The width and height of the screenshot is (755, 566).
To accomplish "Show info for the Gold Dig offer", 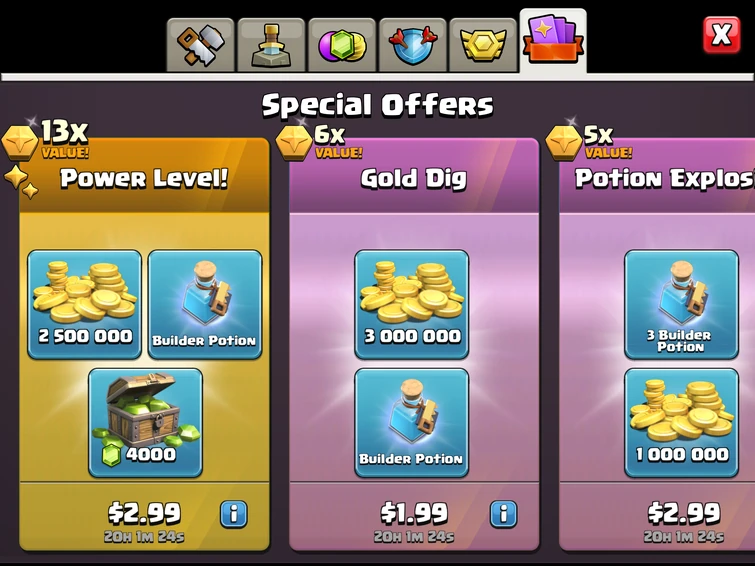I will pos(504,514).
